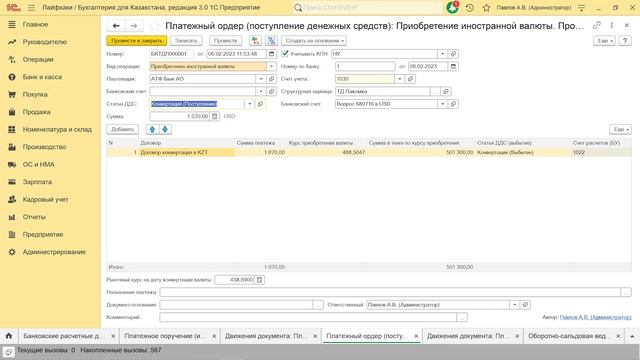Toggle the Учитывать КПН checkbox
Screen dimensions: 640x360
tap(285, 53)
